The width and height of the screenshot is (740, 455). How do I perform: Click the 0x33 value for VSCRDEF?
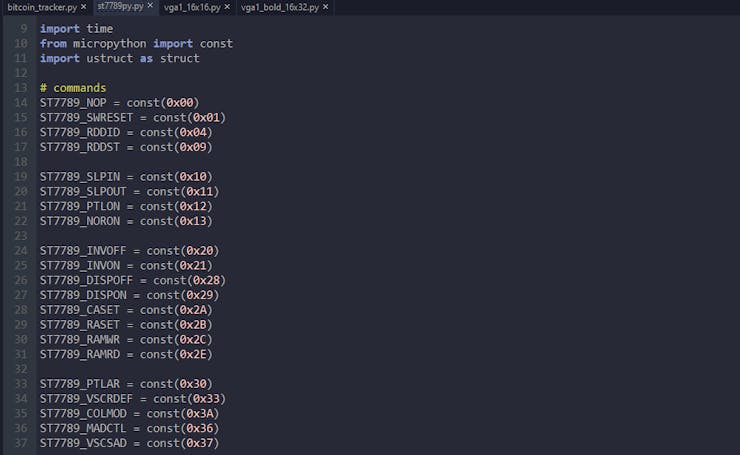[206, 399]
